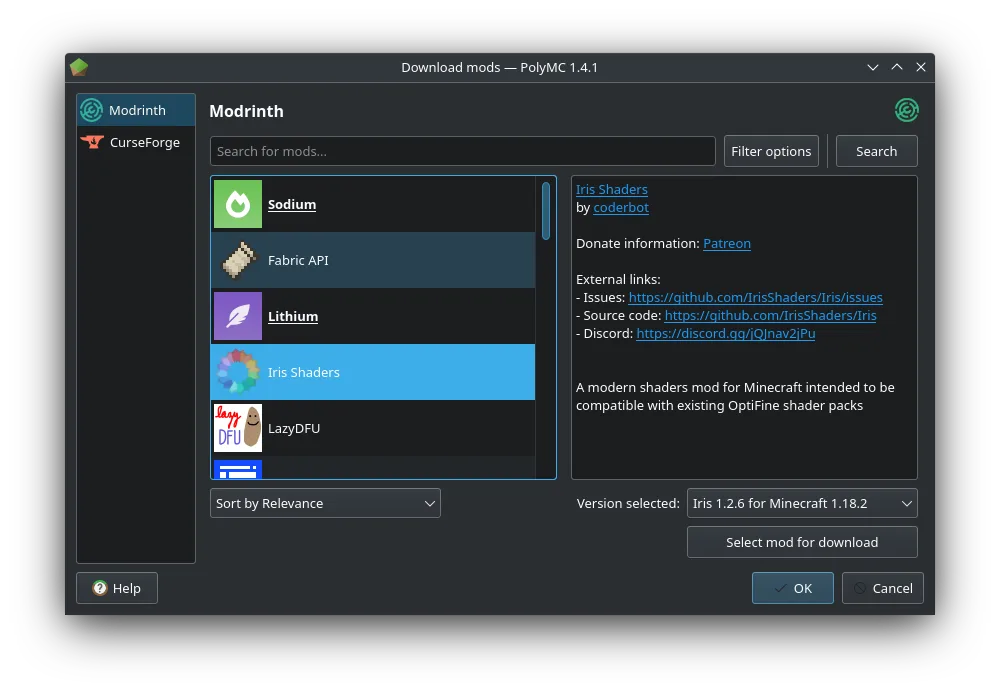This screenshot has height=692, width=1000.
Task: Click the Sodium mod icon
Action: pyautogui.click(x=238, y=204)
